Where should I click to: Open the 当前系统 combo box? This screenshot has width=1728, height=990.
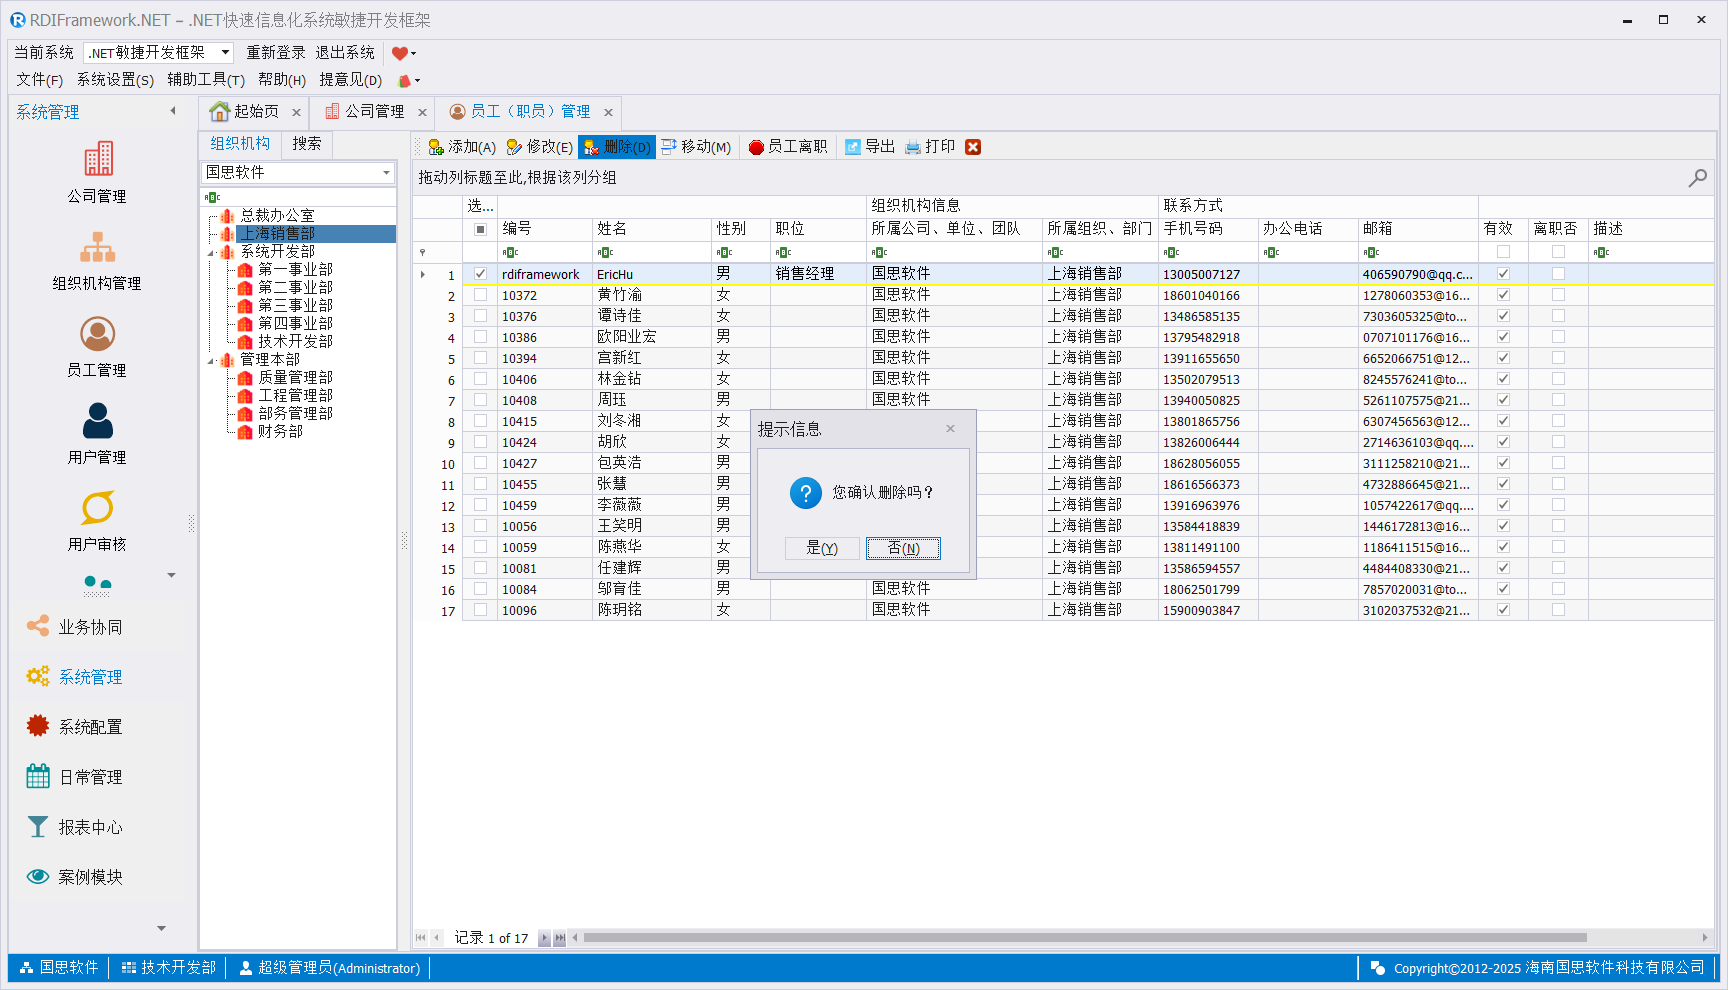pos(225,53)
